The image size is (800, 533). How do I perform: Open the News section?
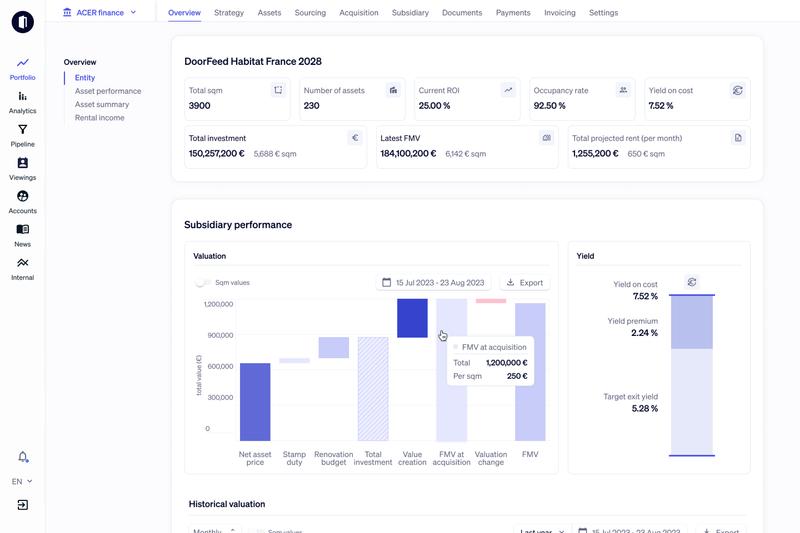click(22, 236)
